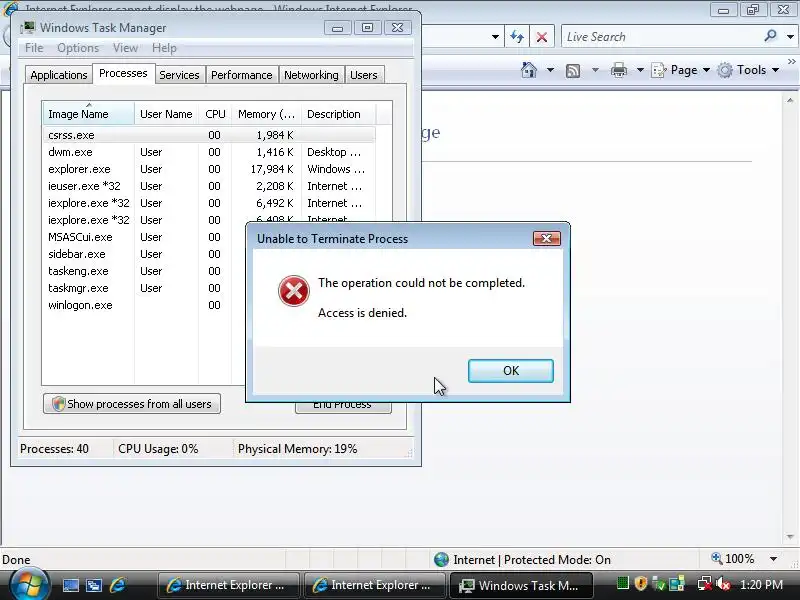Switch to first Internet Explorer taskbar button
The height and width of the screenshot is (600, 800).
pyautogui.click(x=228, y=585)
